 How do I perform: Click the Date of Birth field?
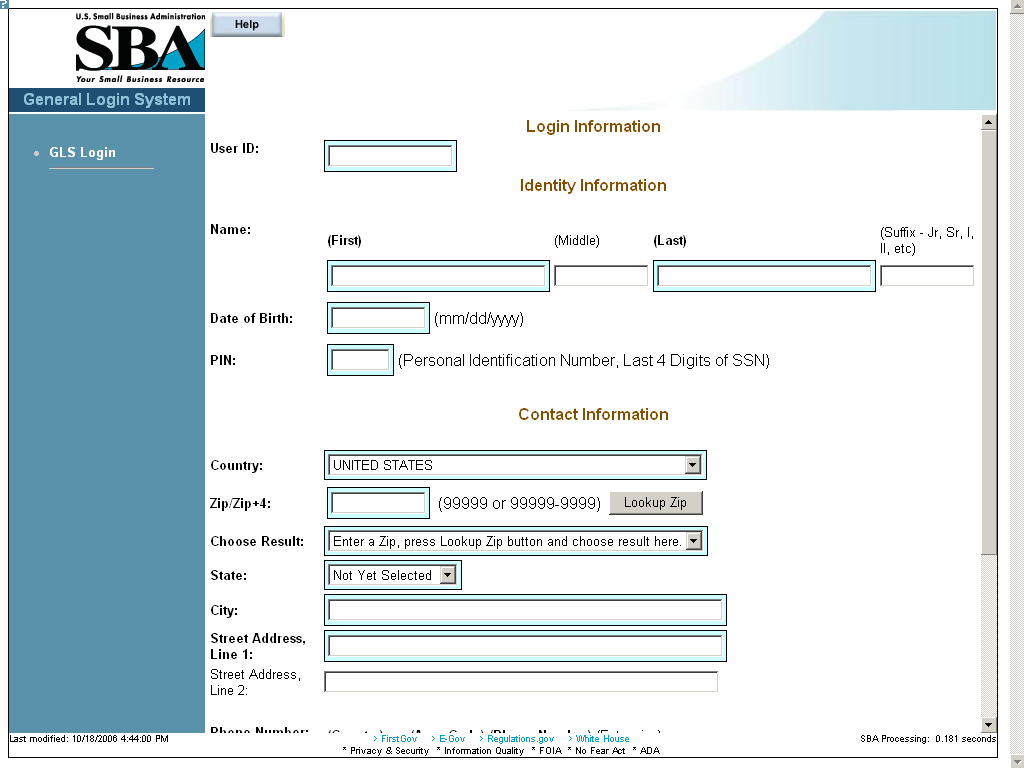(x=378, y=318)
